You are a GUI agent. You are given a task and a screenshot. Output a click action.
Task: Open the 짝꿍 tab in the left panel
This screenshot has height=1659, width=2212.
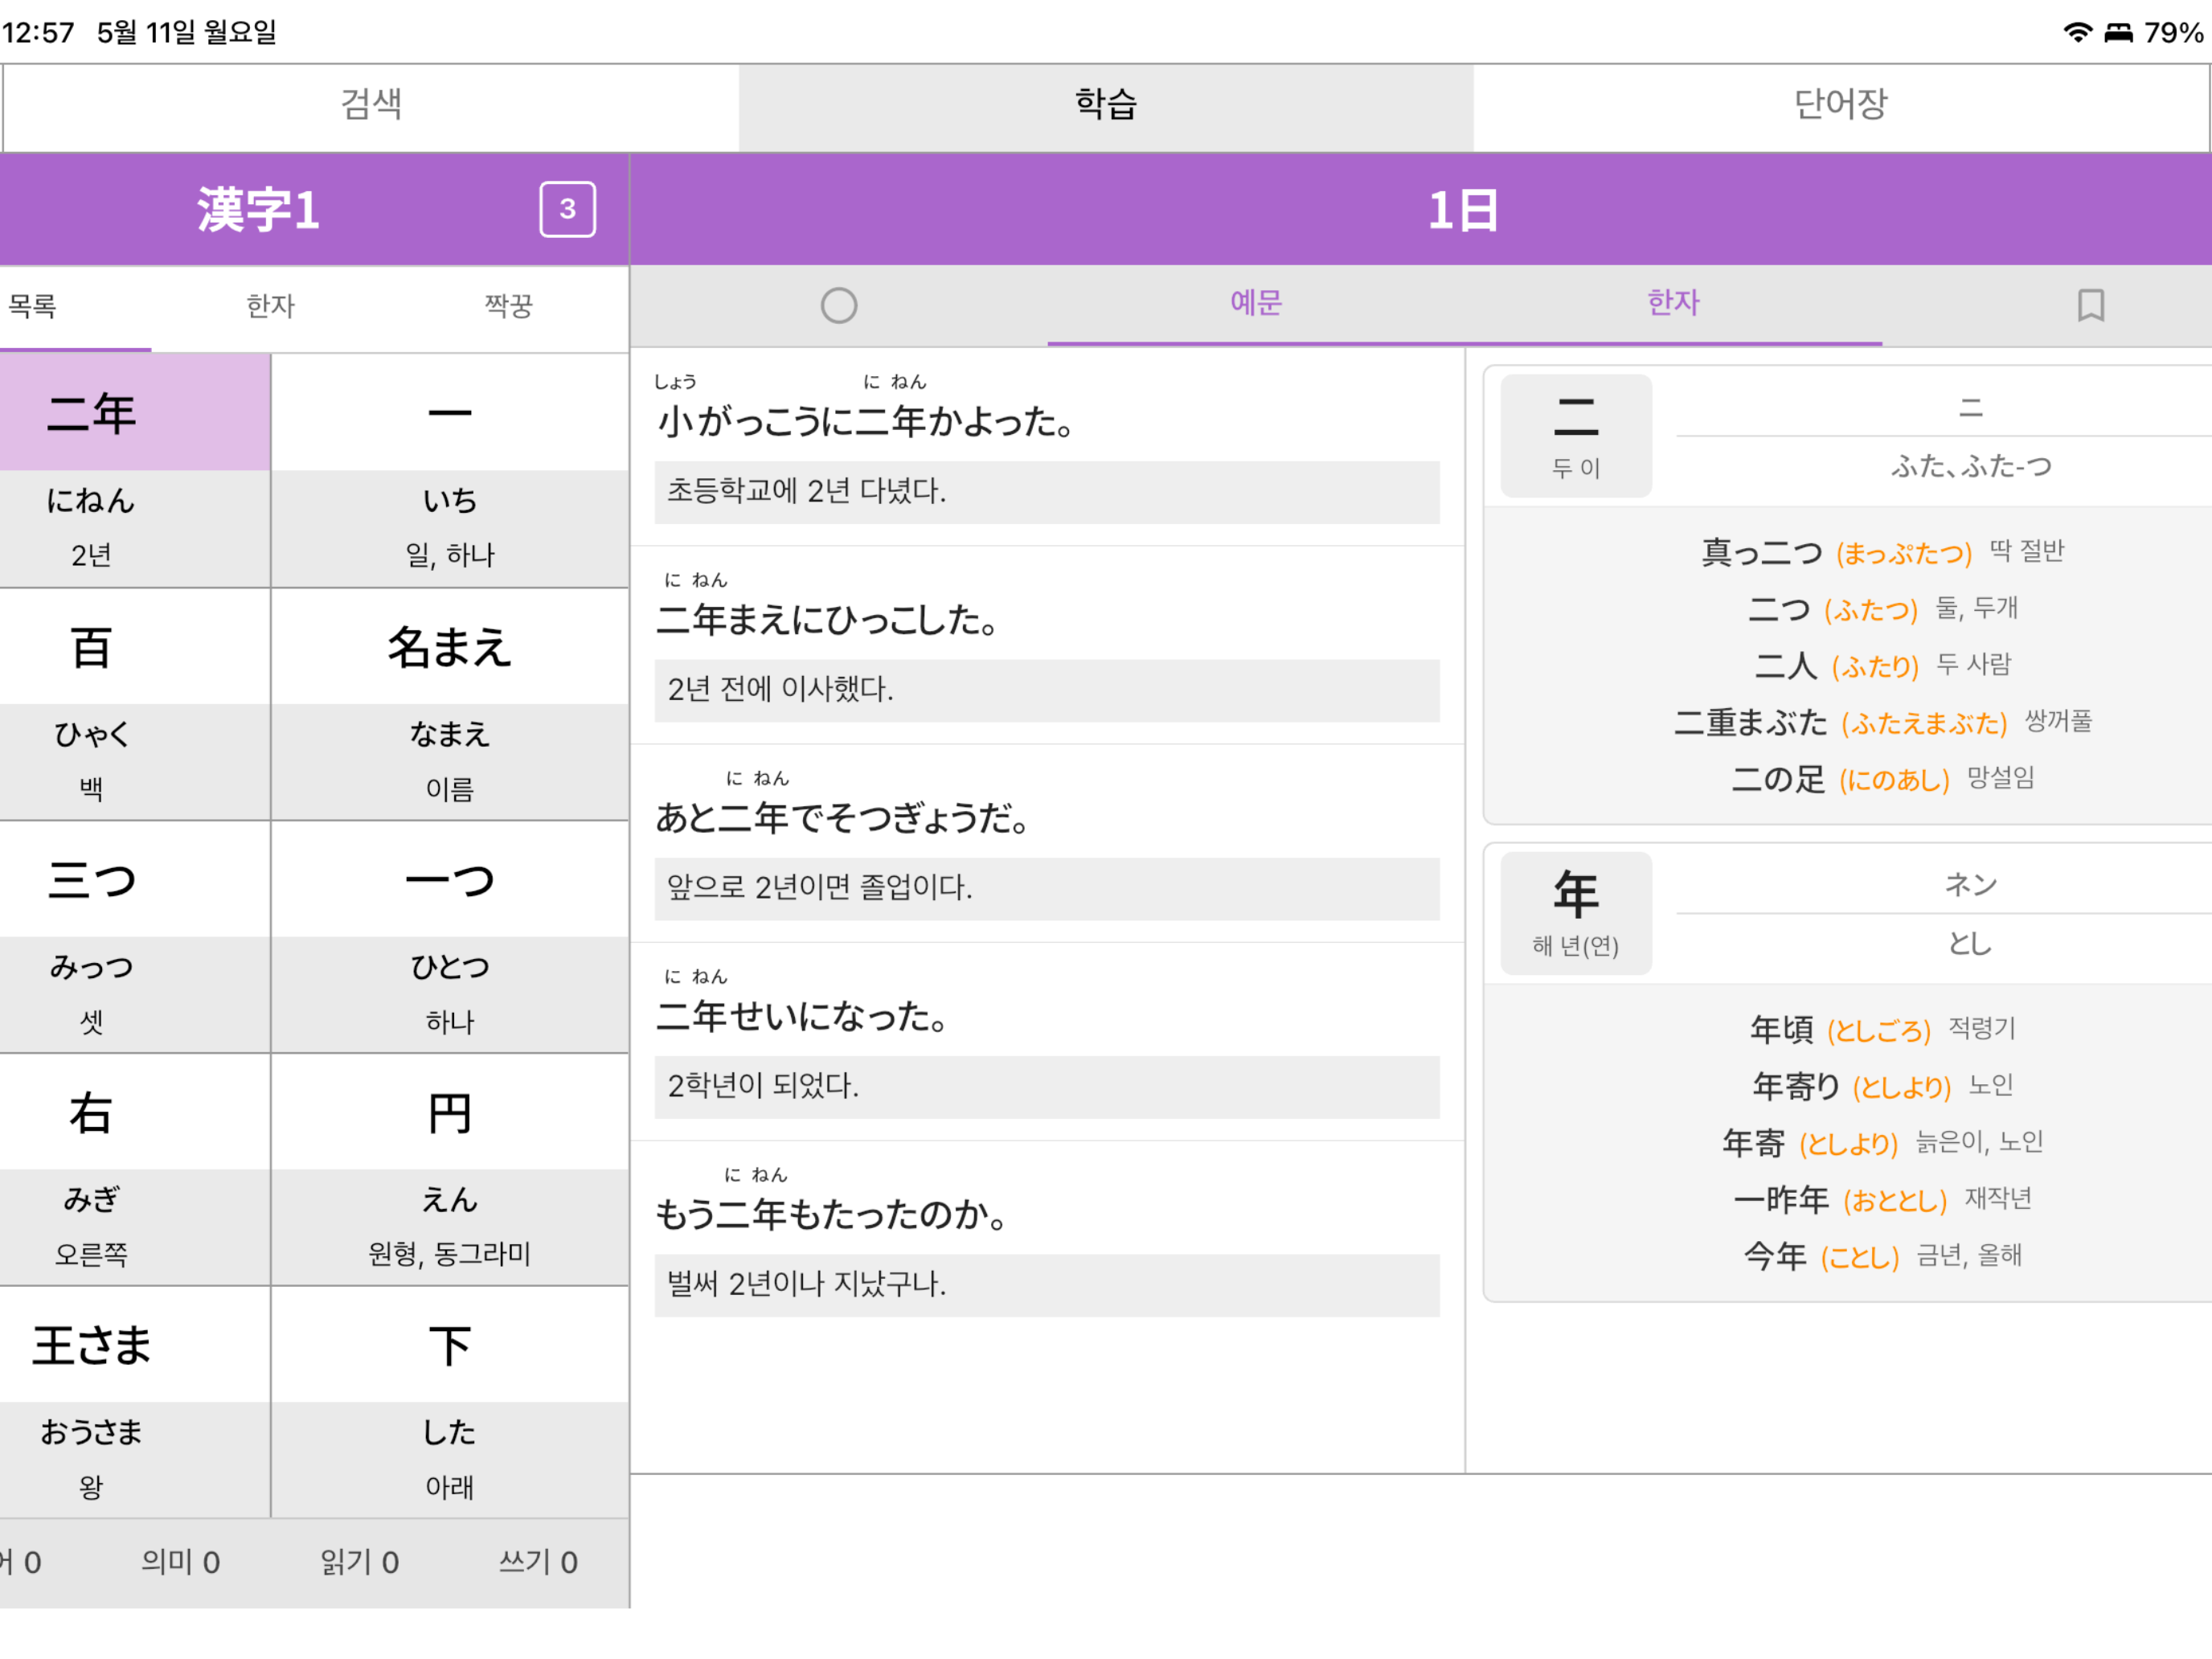coord(508,306)
